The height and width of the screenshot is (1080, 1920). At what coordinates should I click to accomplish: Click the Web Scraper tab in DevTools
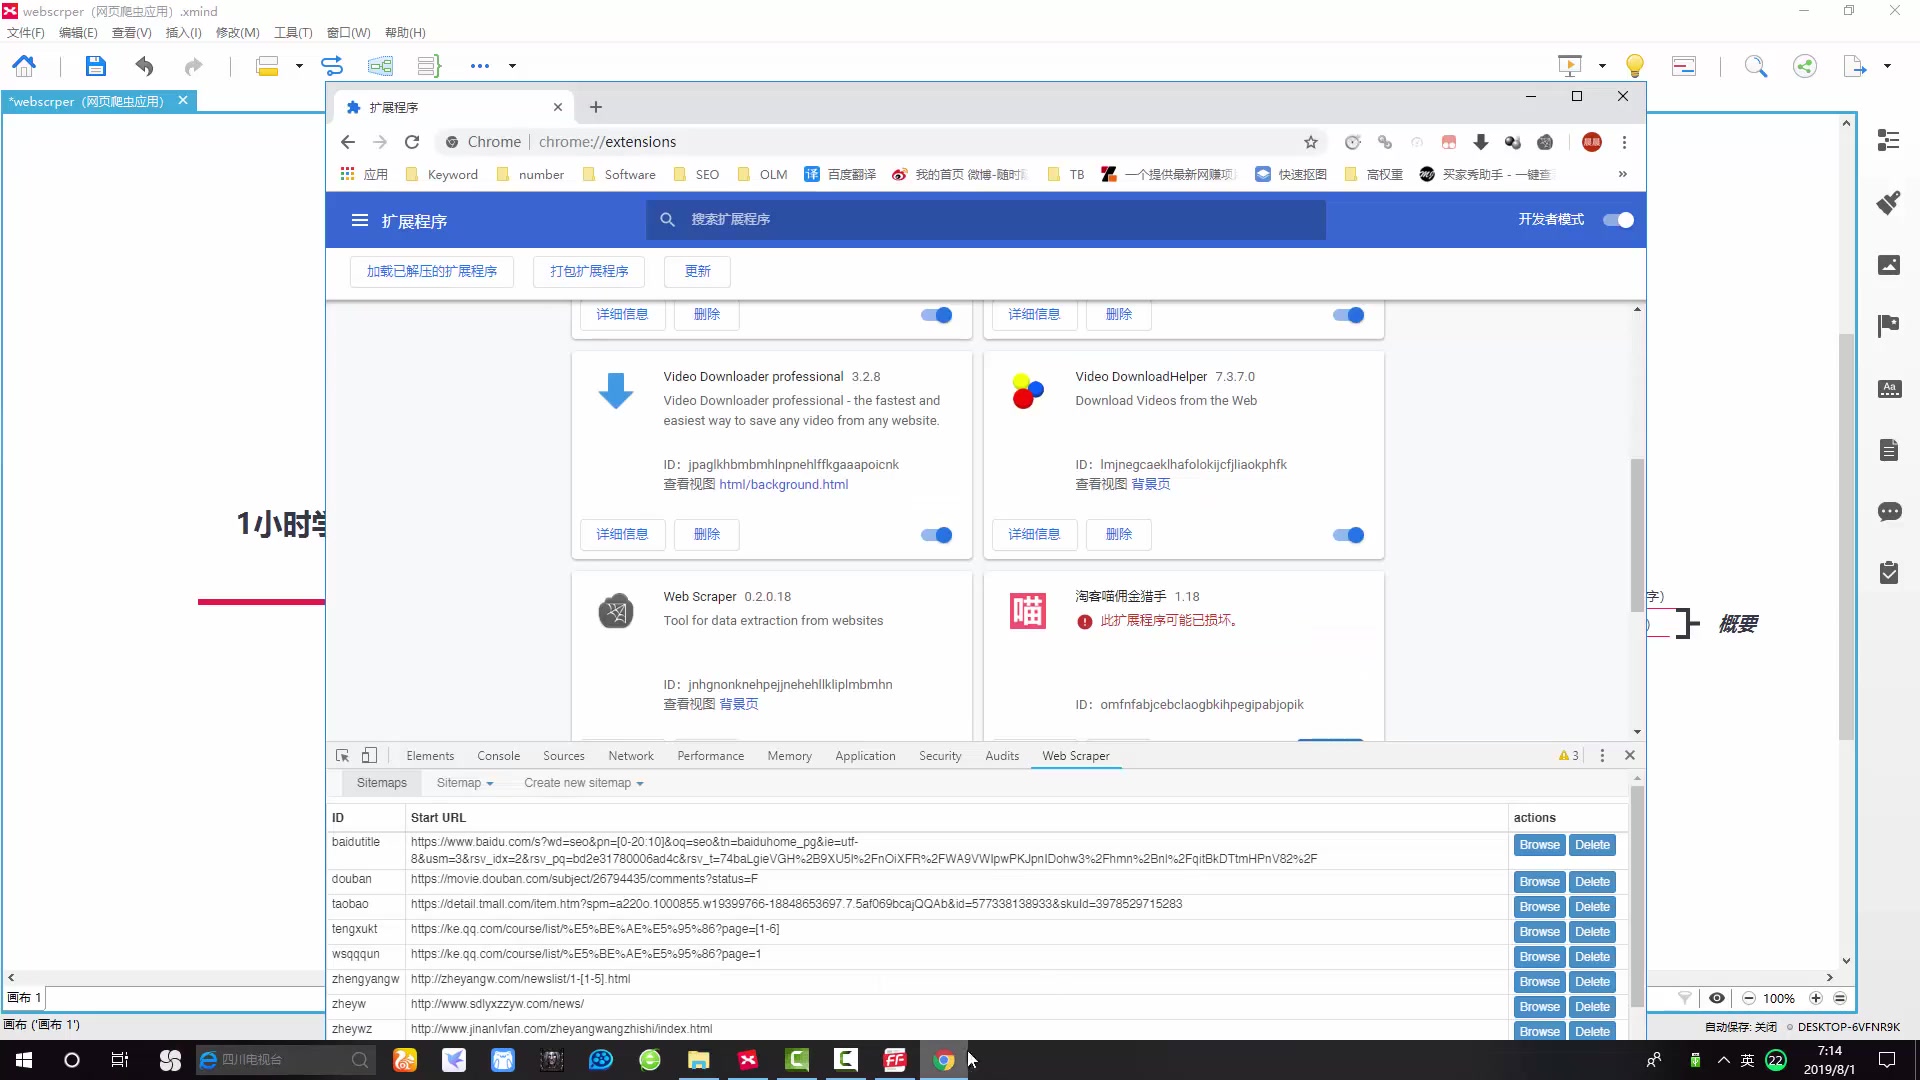click(x=1076, y=754)
